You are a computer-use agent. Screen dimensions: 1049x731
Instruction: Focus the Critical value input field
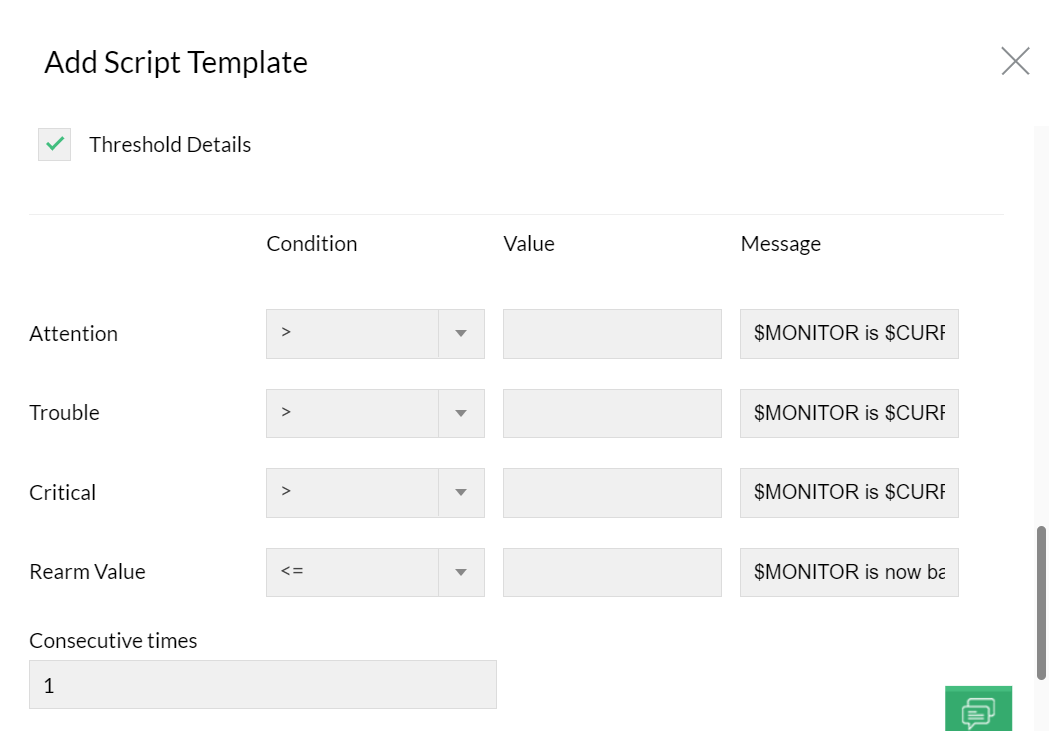612,492
